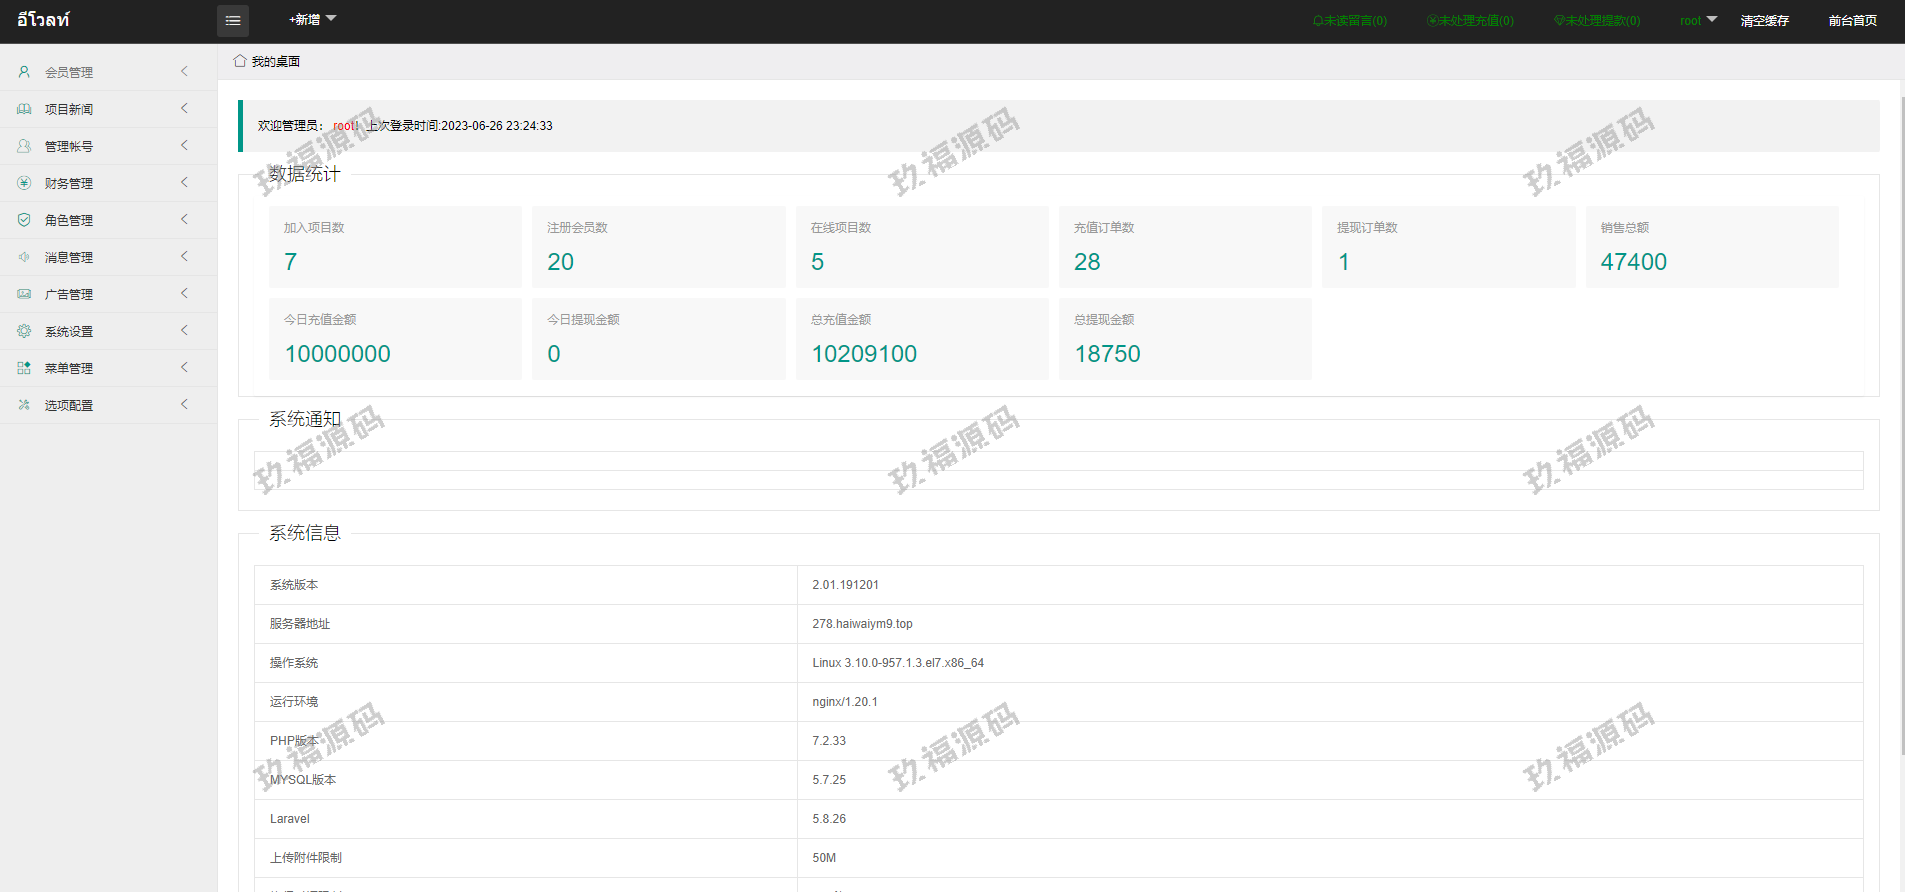Viewport: 1905px width, 892px height.
Task: Click the 会员管理 user icon
Action: coord(24,72)
